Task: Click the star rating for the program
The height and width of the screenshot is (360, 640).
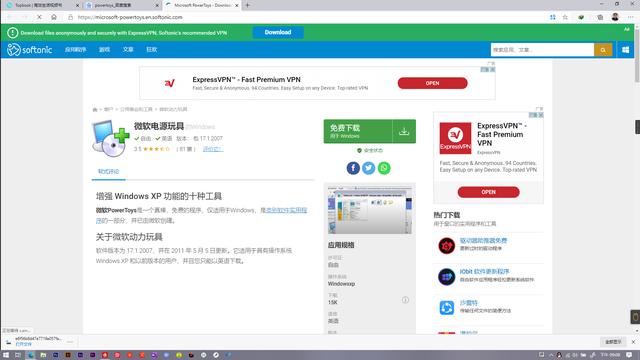Action: click(x=156, y=149)
